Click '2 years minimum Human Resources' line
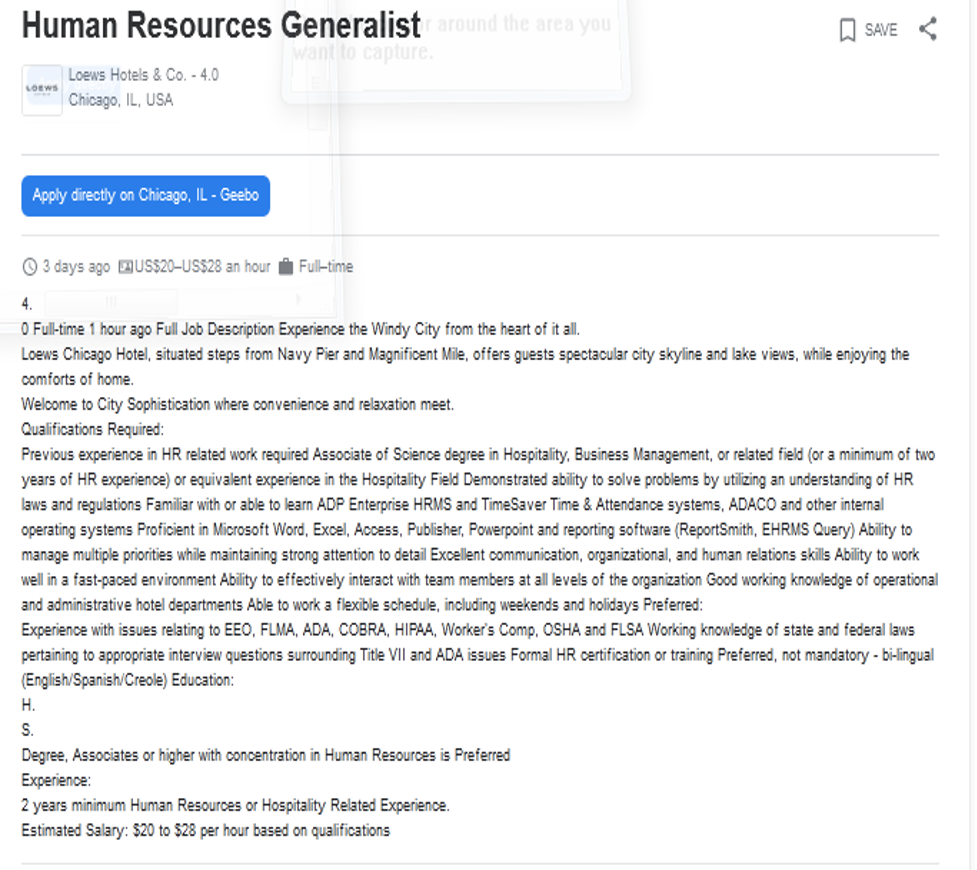The image size is (977, 870). 236,805
